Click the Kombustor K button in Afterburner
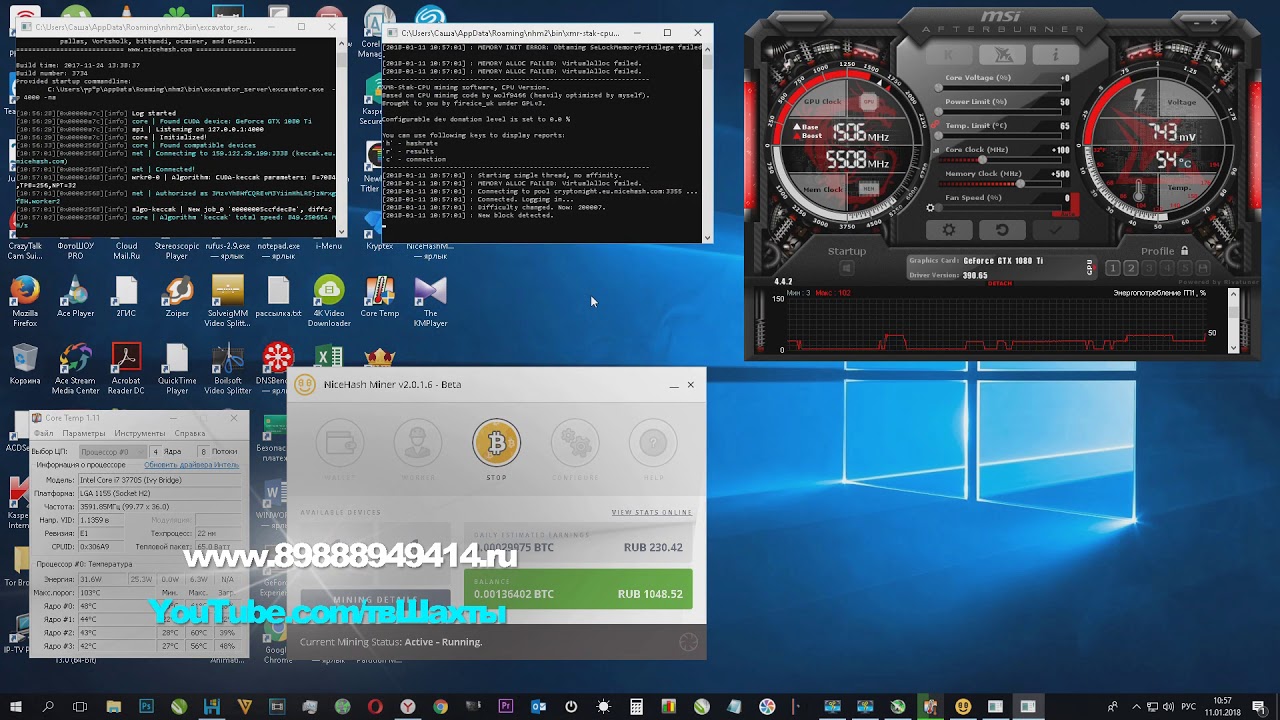The image size is (1280, 720). pos(948,55)
